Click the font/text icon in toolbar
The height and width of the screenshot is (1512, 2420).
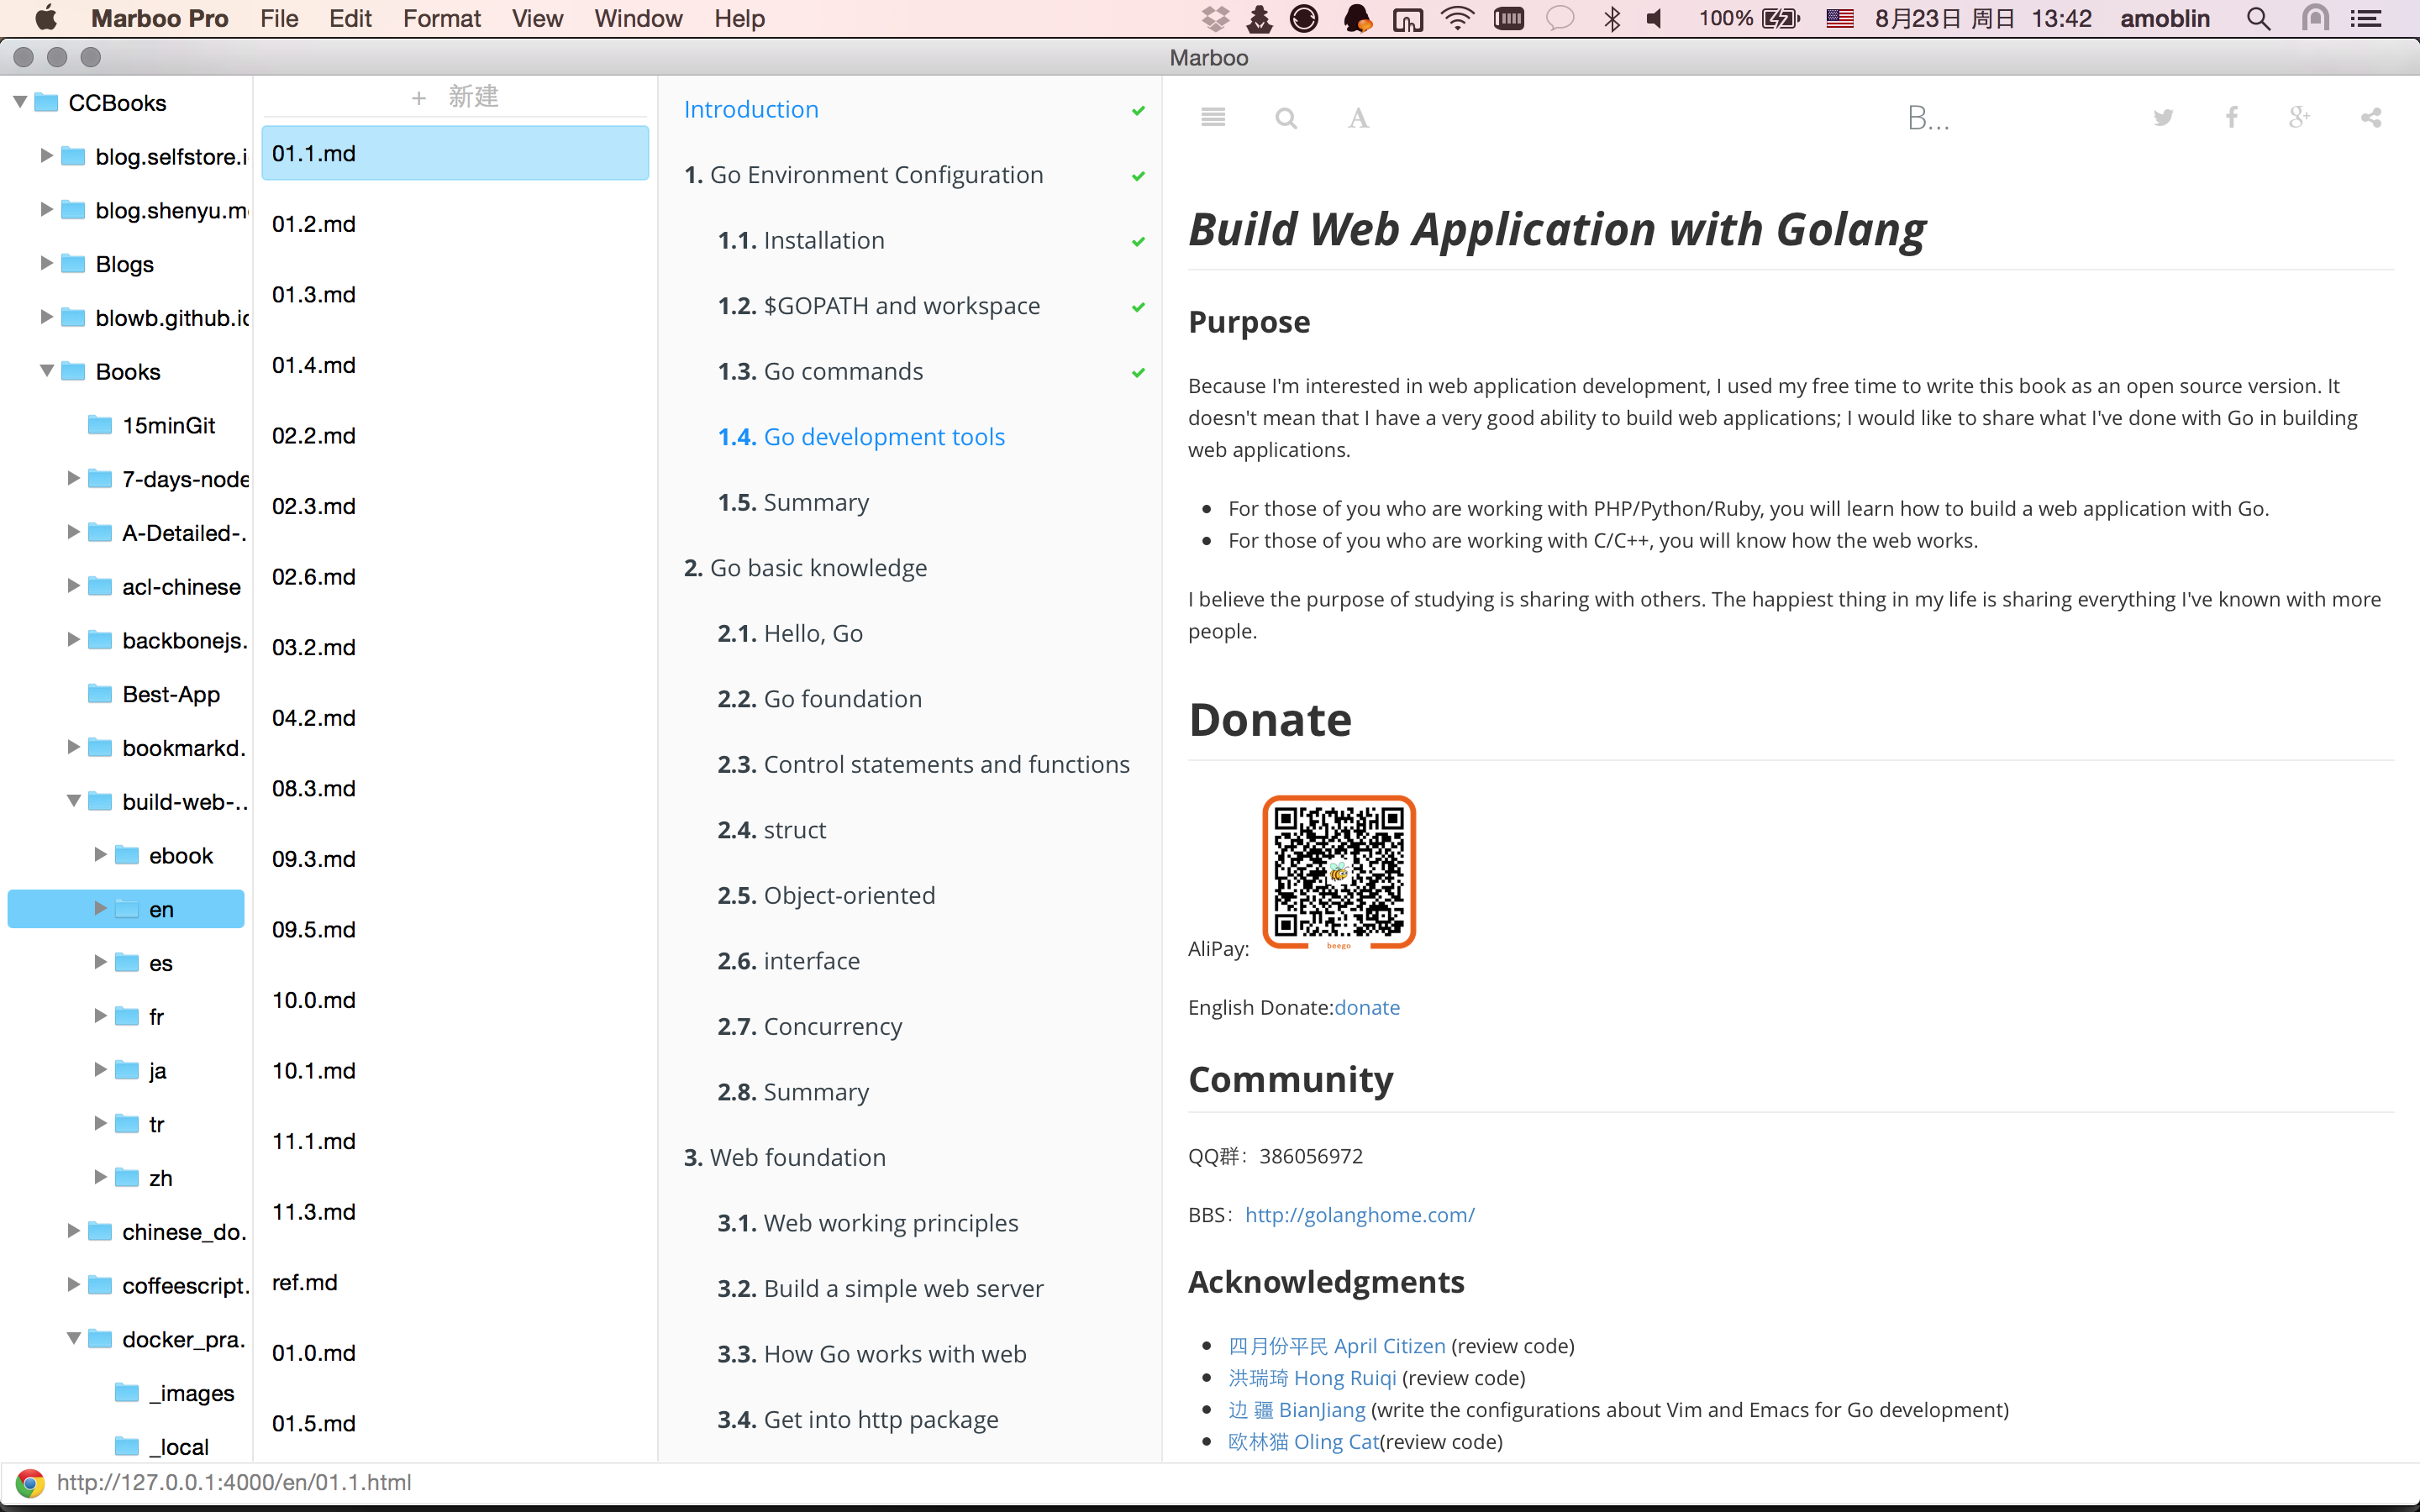point(1357,117)
